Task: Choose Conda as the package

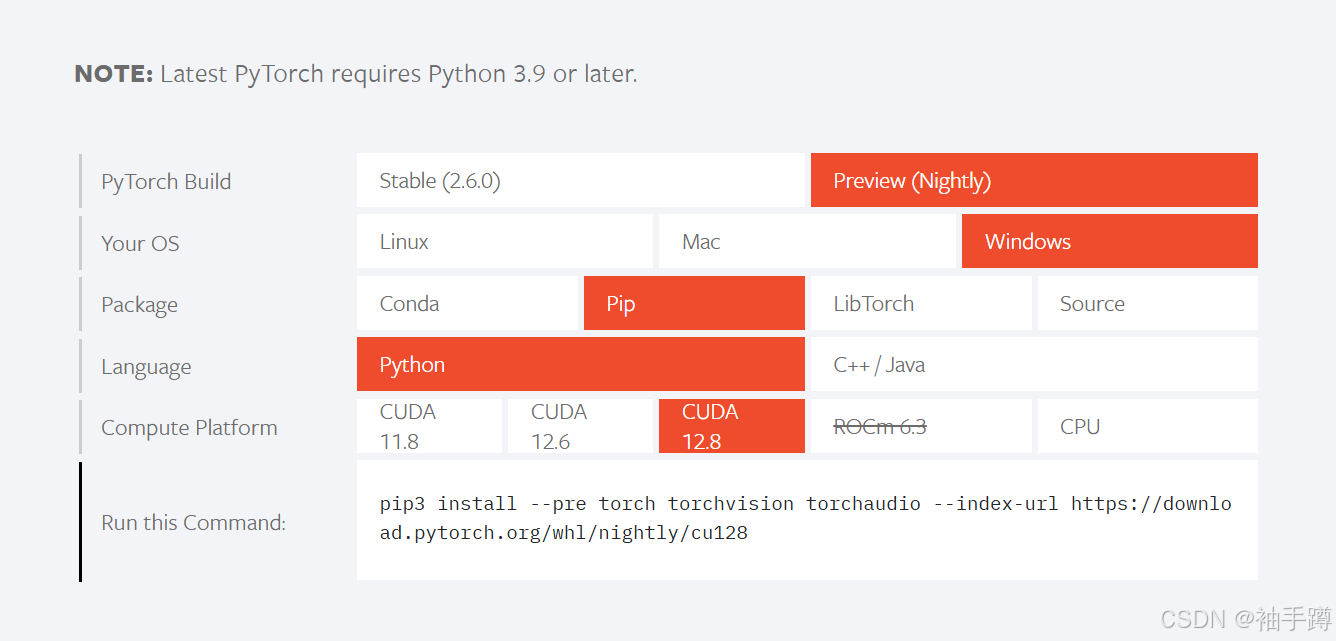Action: [x=467, y=304]
